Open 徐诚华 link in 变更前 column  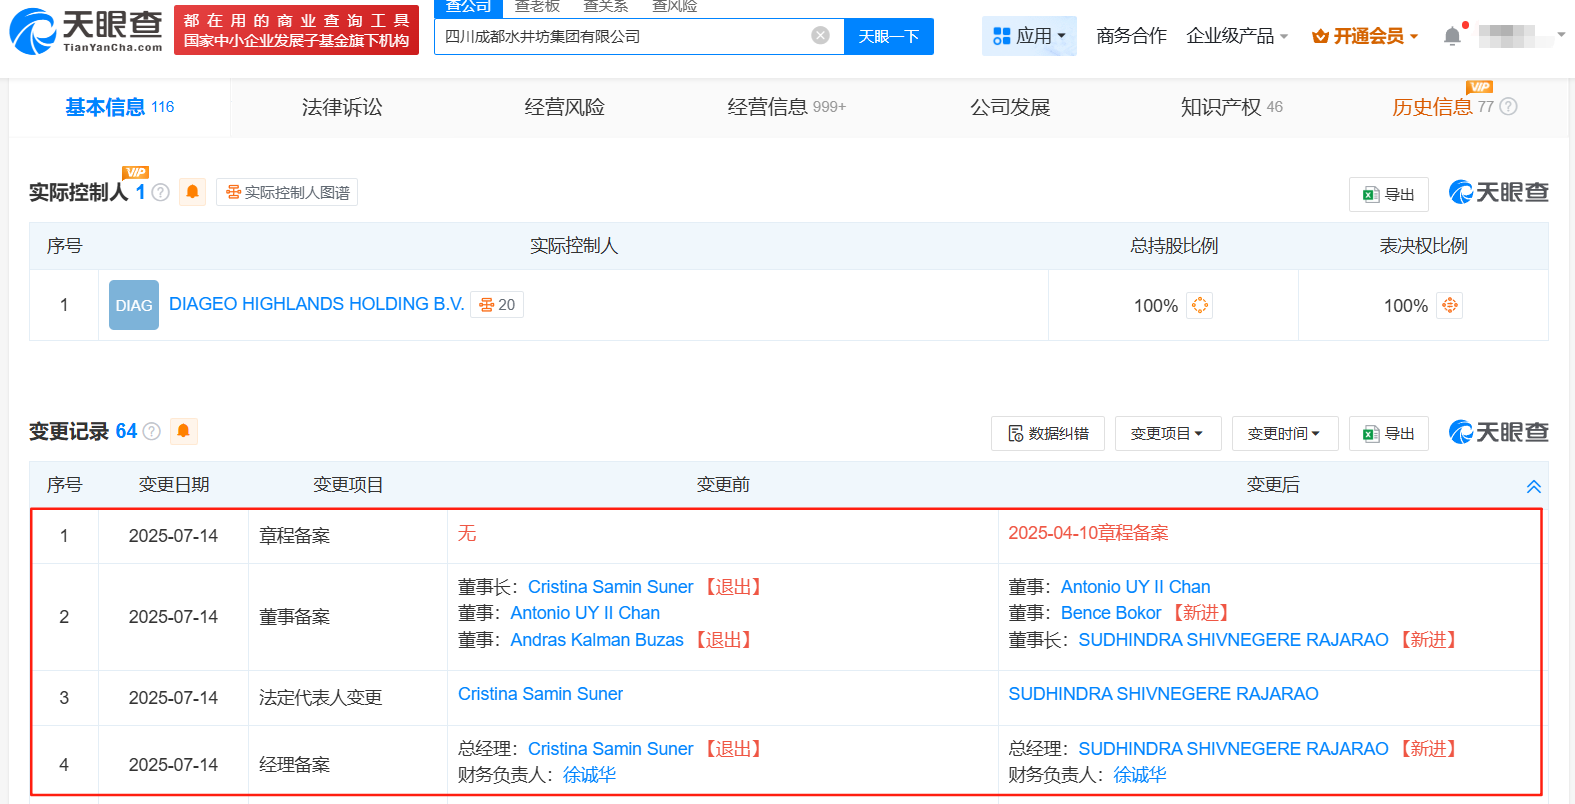589,775
